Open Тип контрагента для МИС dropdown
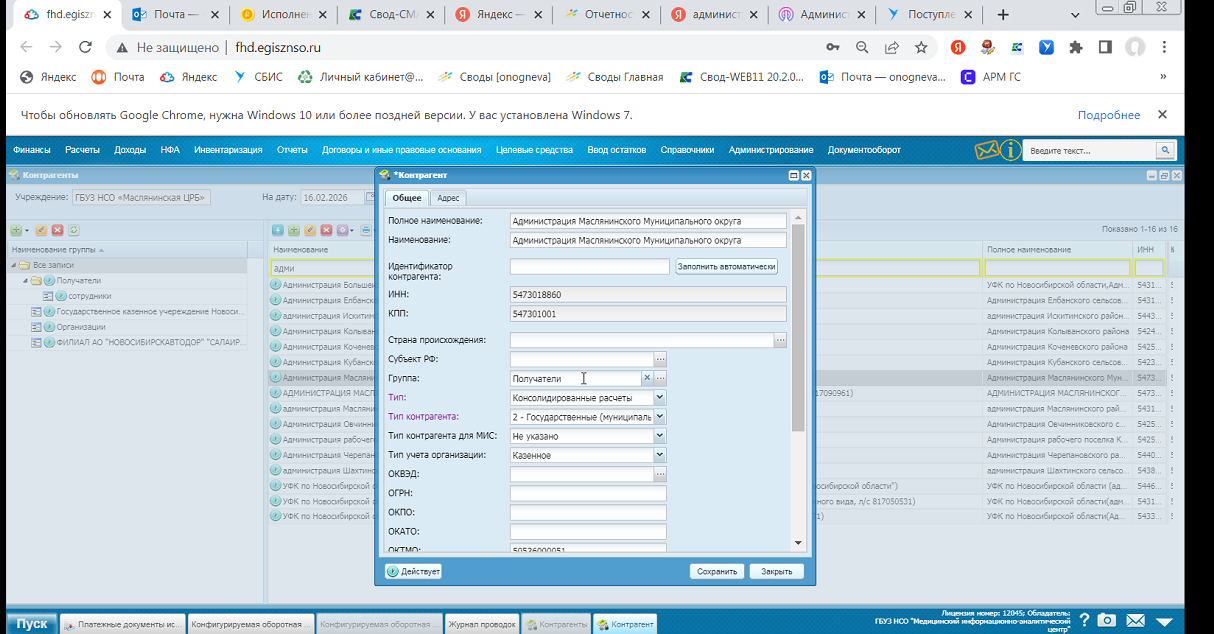 [x=659, y=436]
